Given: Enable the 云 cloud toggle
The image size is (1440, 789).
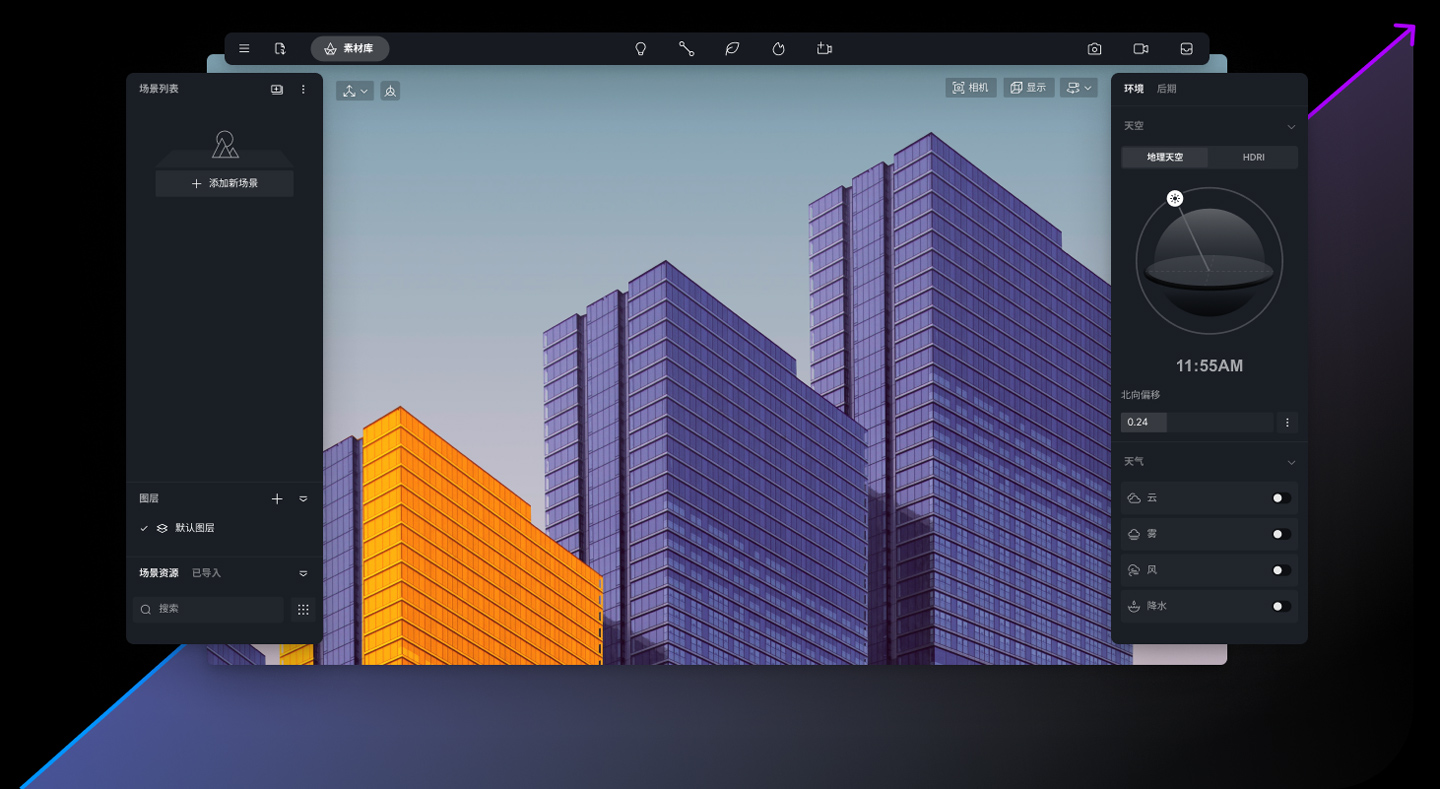Looking at the screenshot, I should click(1280, 498).
